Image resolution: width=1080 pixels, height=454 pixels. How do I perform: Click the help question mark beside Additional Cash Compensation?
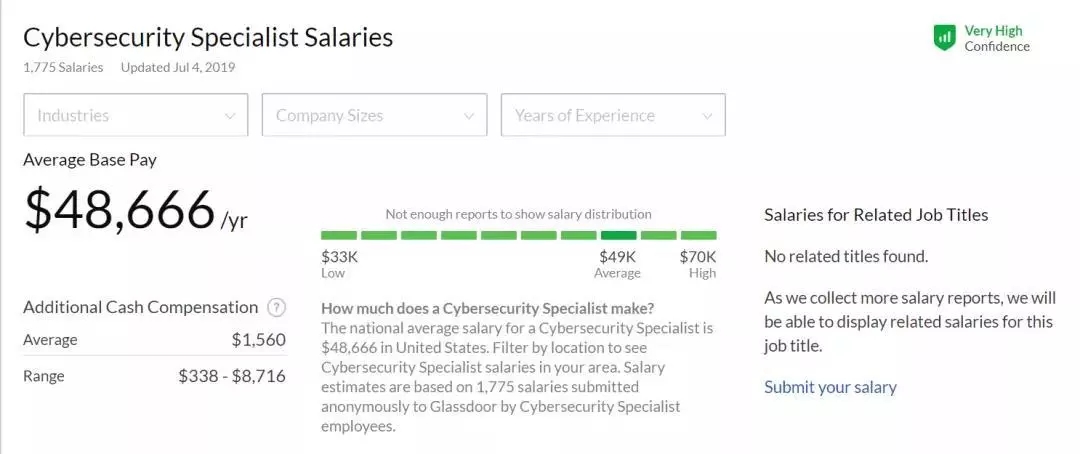pyautogui.click(x=277, y=308)
